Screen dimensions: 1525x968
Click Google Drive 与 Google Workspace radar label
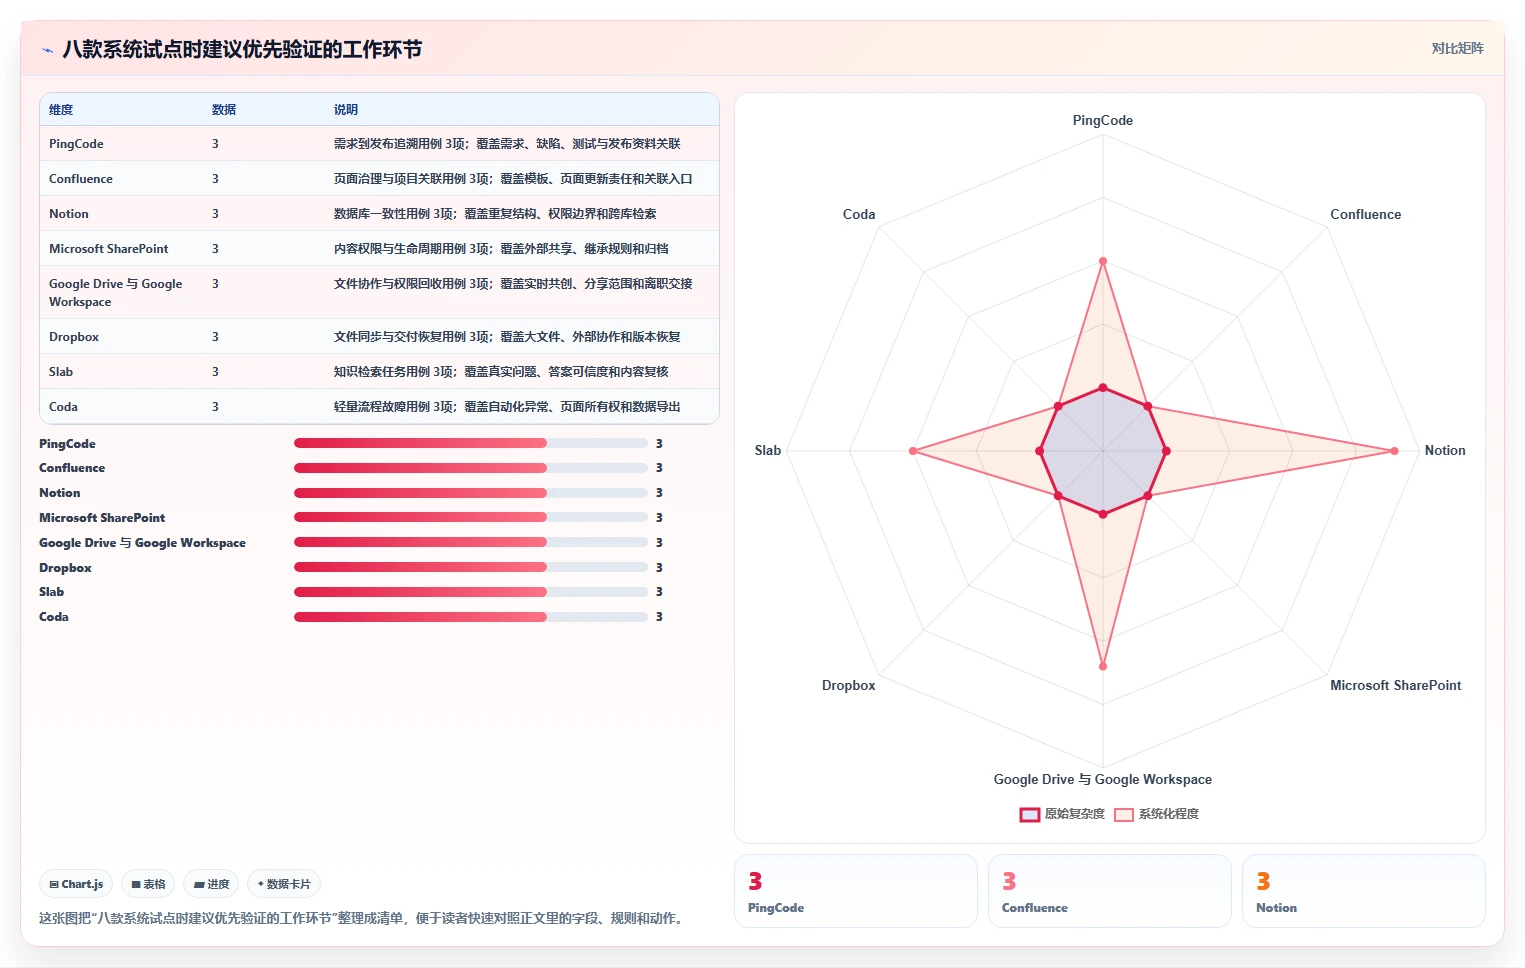click(x=1103, y=780)
